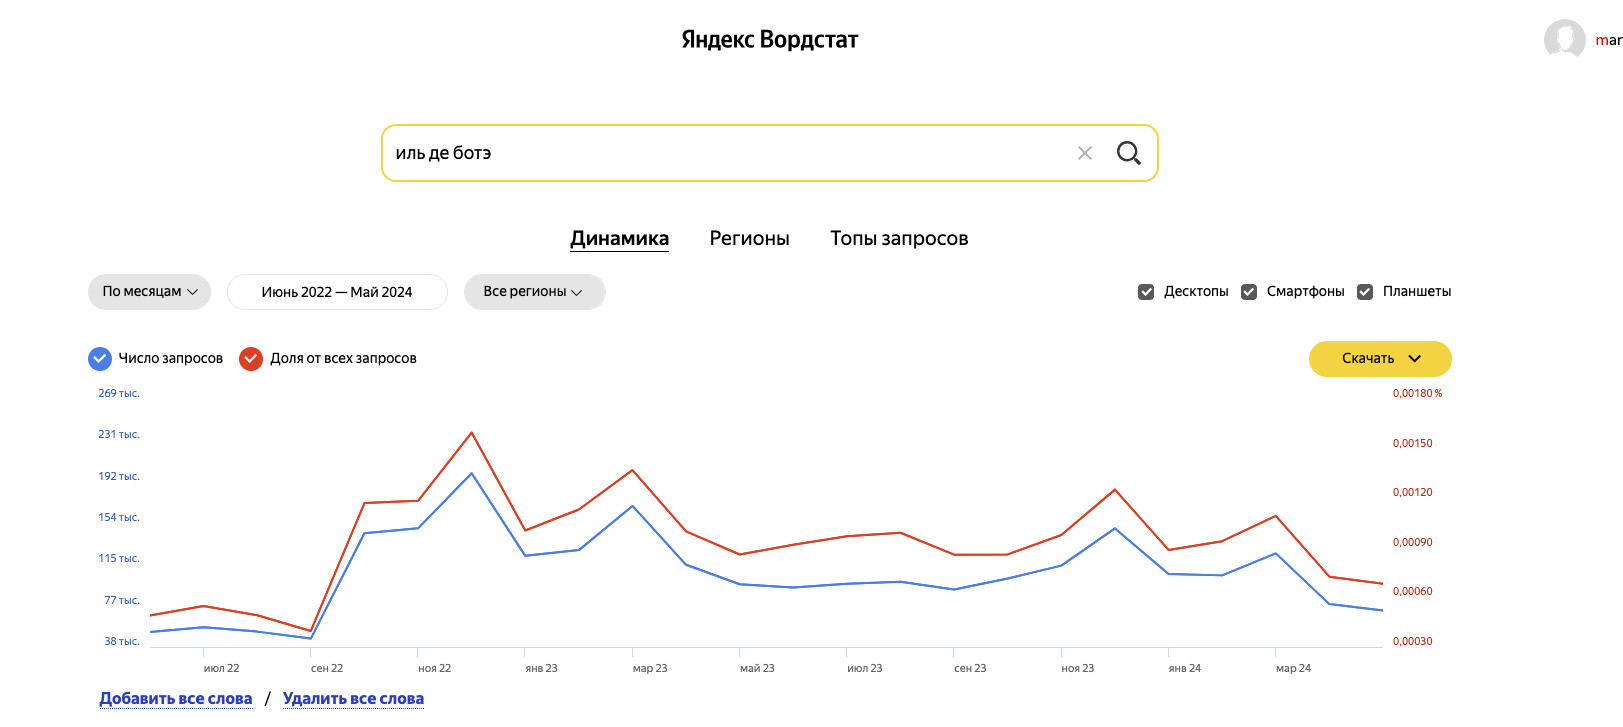
Task: Click the magnifier search icon
Action: 1129,153
